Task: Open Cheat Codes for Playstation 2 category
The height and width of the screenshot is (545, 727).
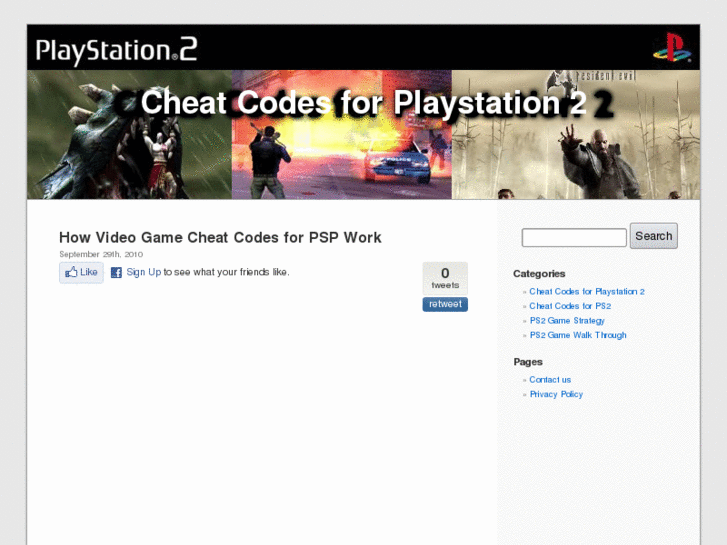Action: [587, 291]
